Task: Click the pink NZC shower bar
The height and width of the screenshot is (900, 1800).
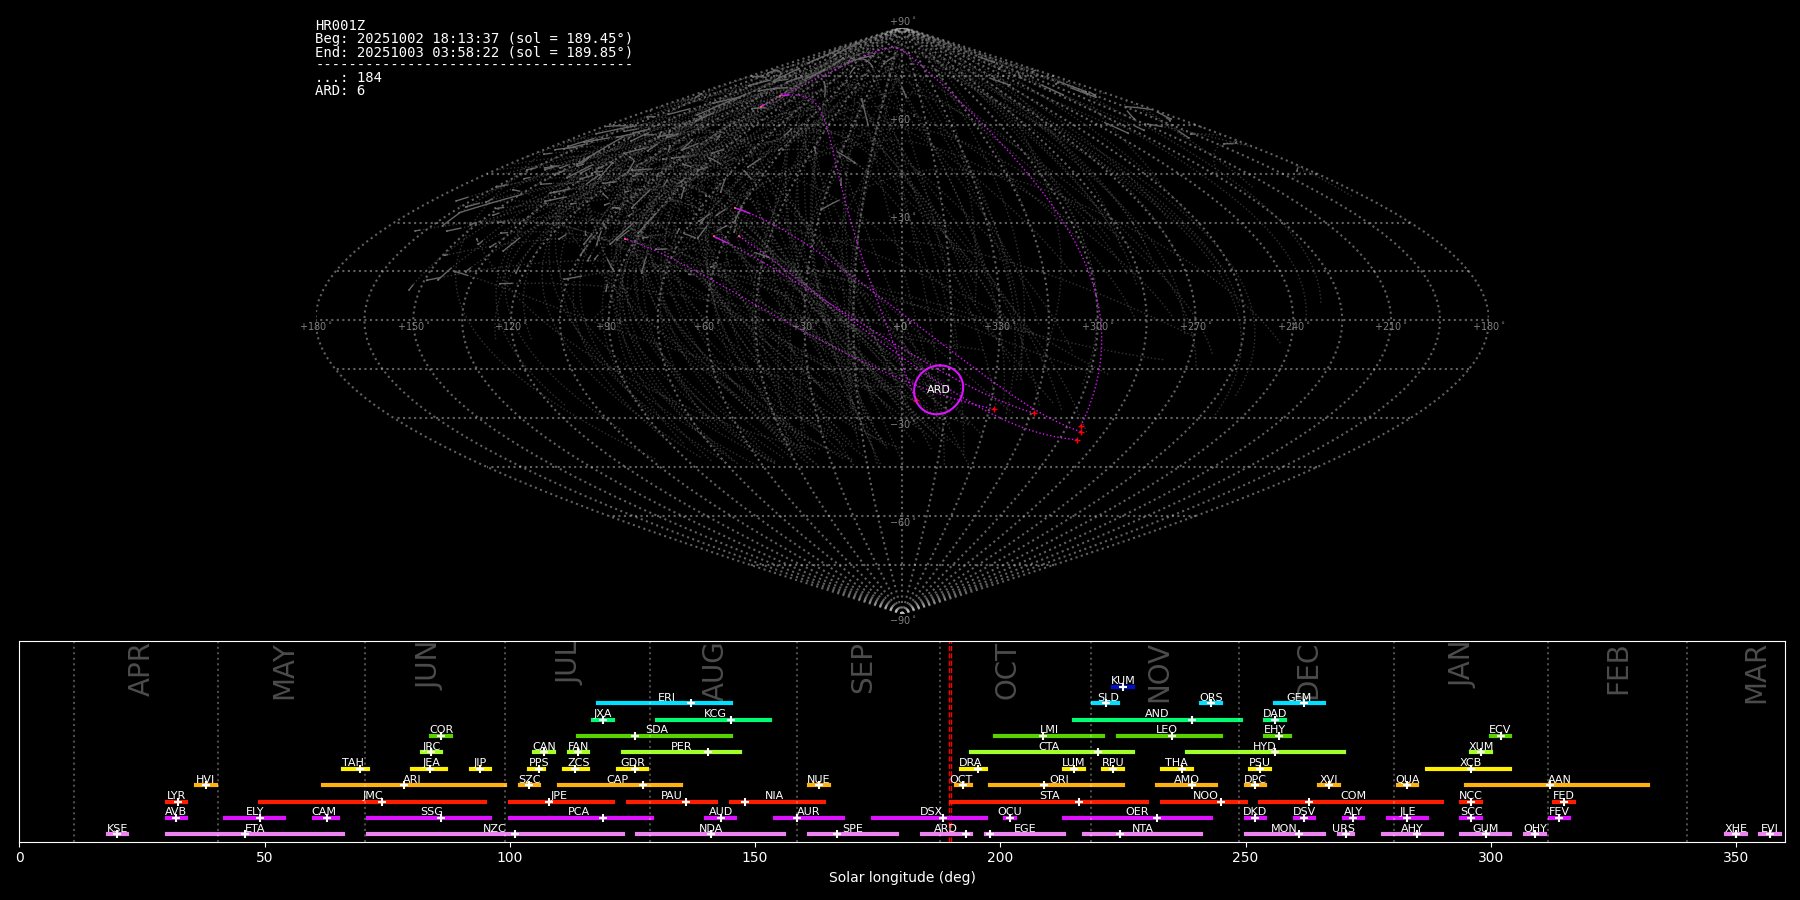Action: pyautogui.click(x=494, y=834)
